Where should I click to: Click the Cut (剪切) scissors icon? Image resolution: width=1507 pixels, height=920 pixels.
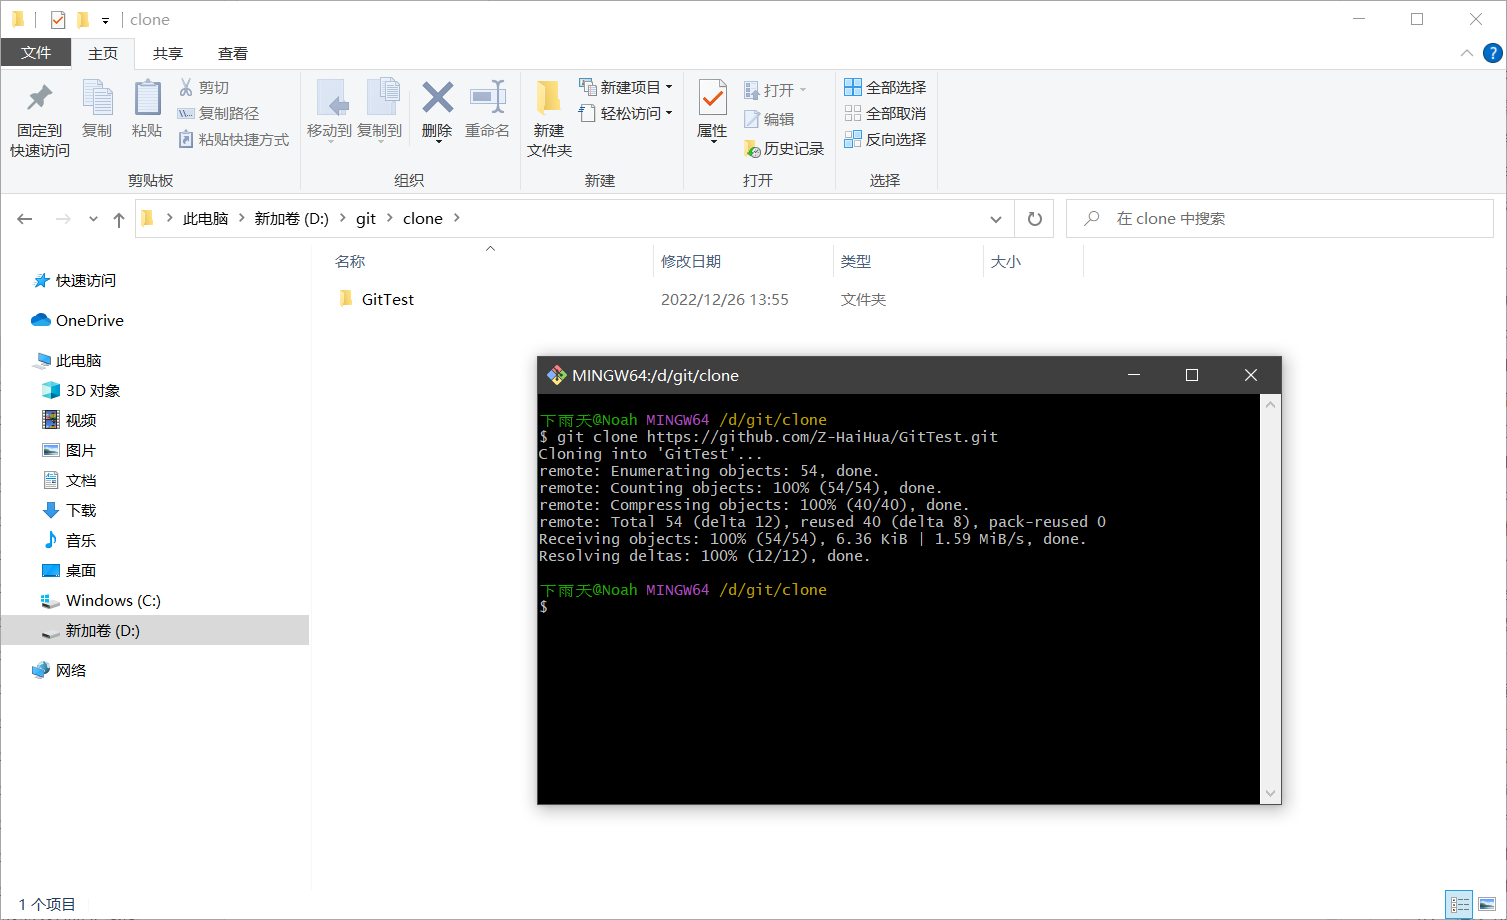186,88
